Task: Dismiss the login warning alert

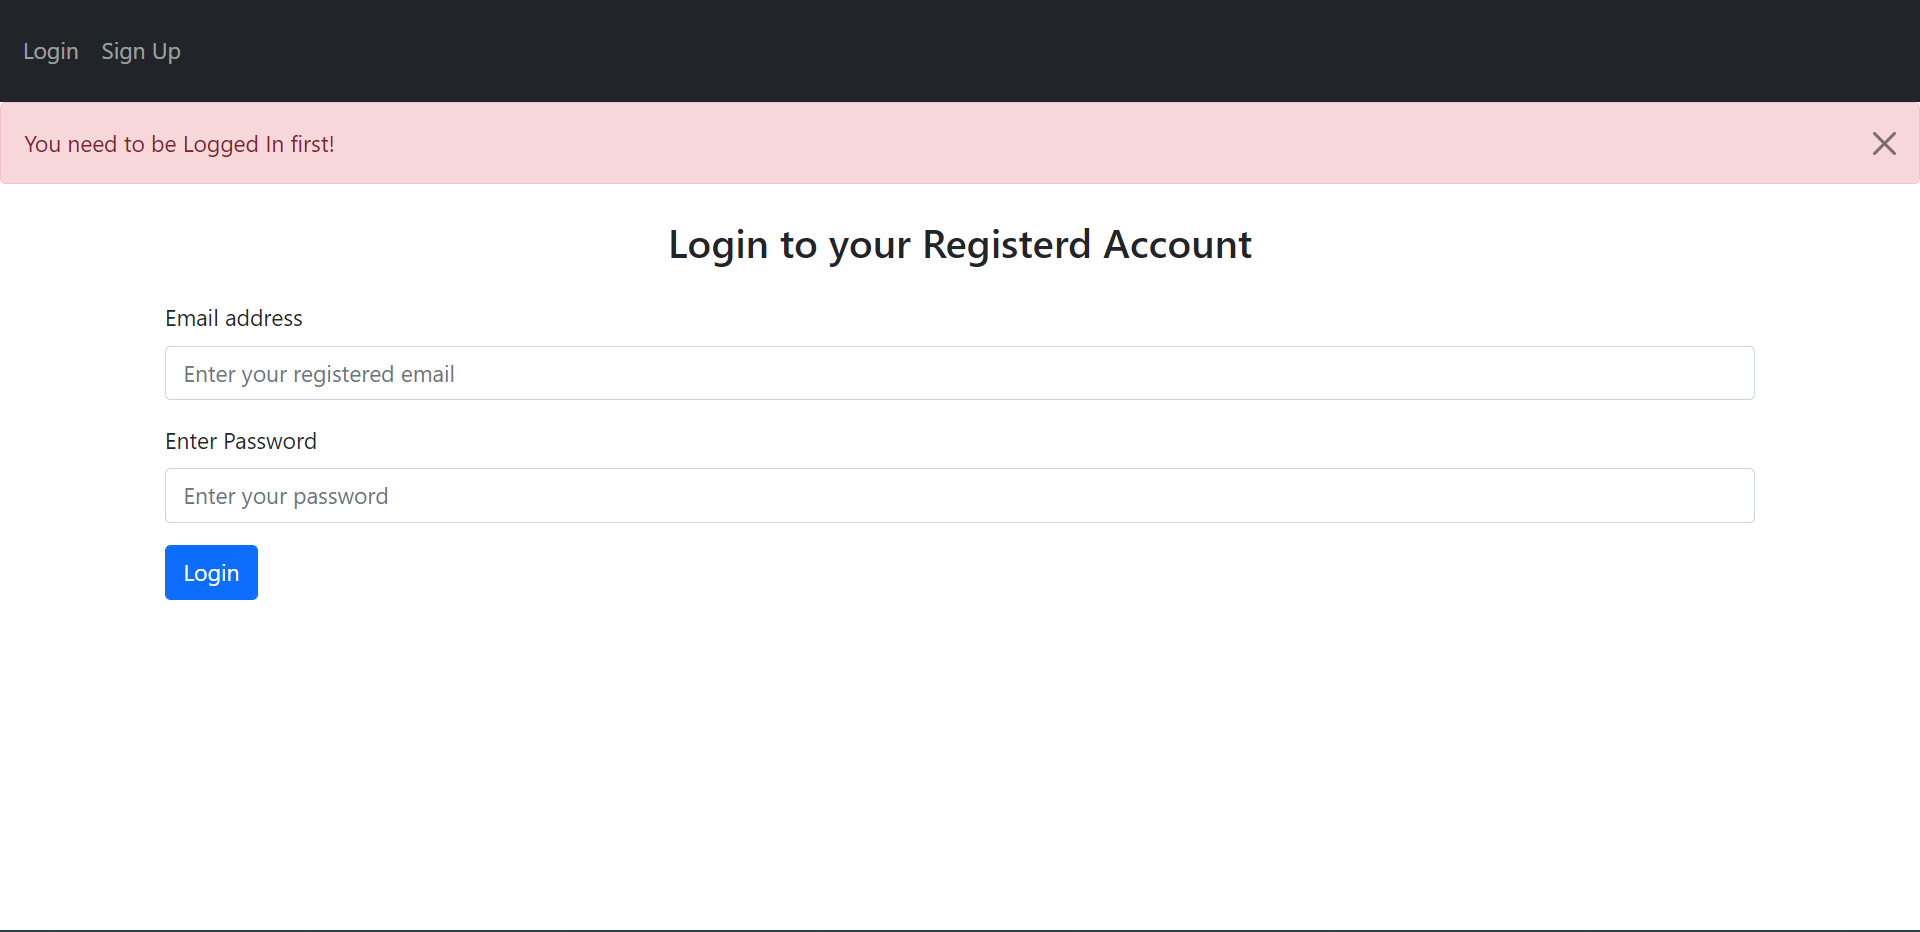Action: click(1884, 144)
